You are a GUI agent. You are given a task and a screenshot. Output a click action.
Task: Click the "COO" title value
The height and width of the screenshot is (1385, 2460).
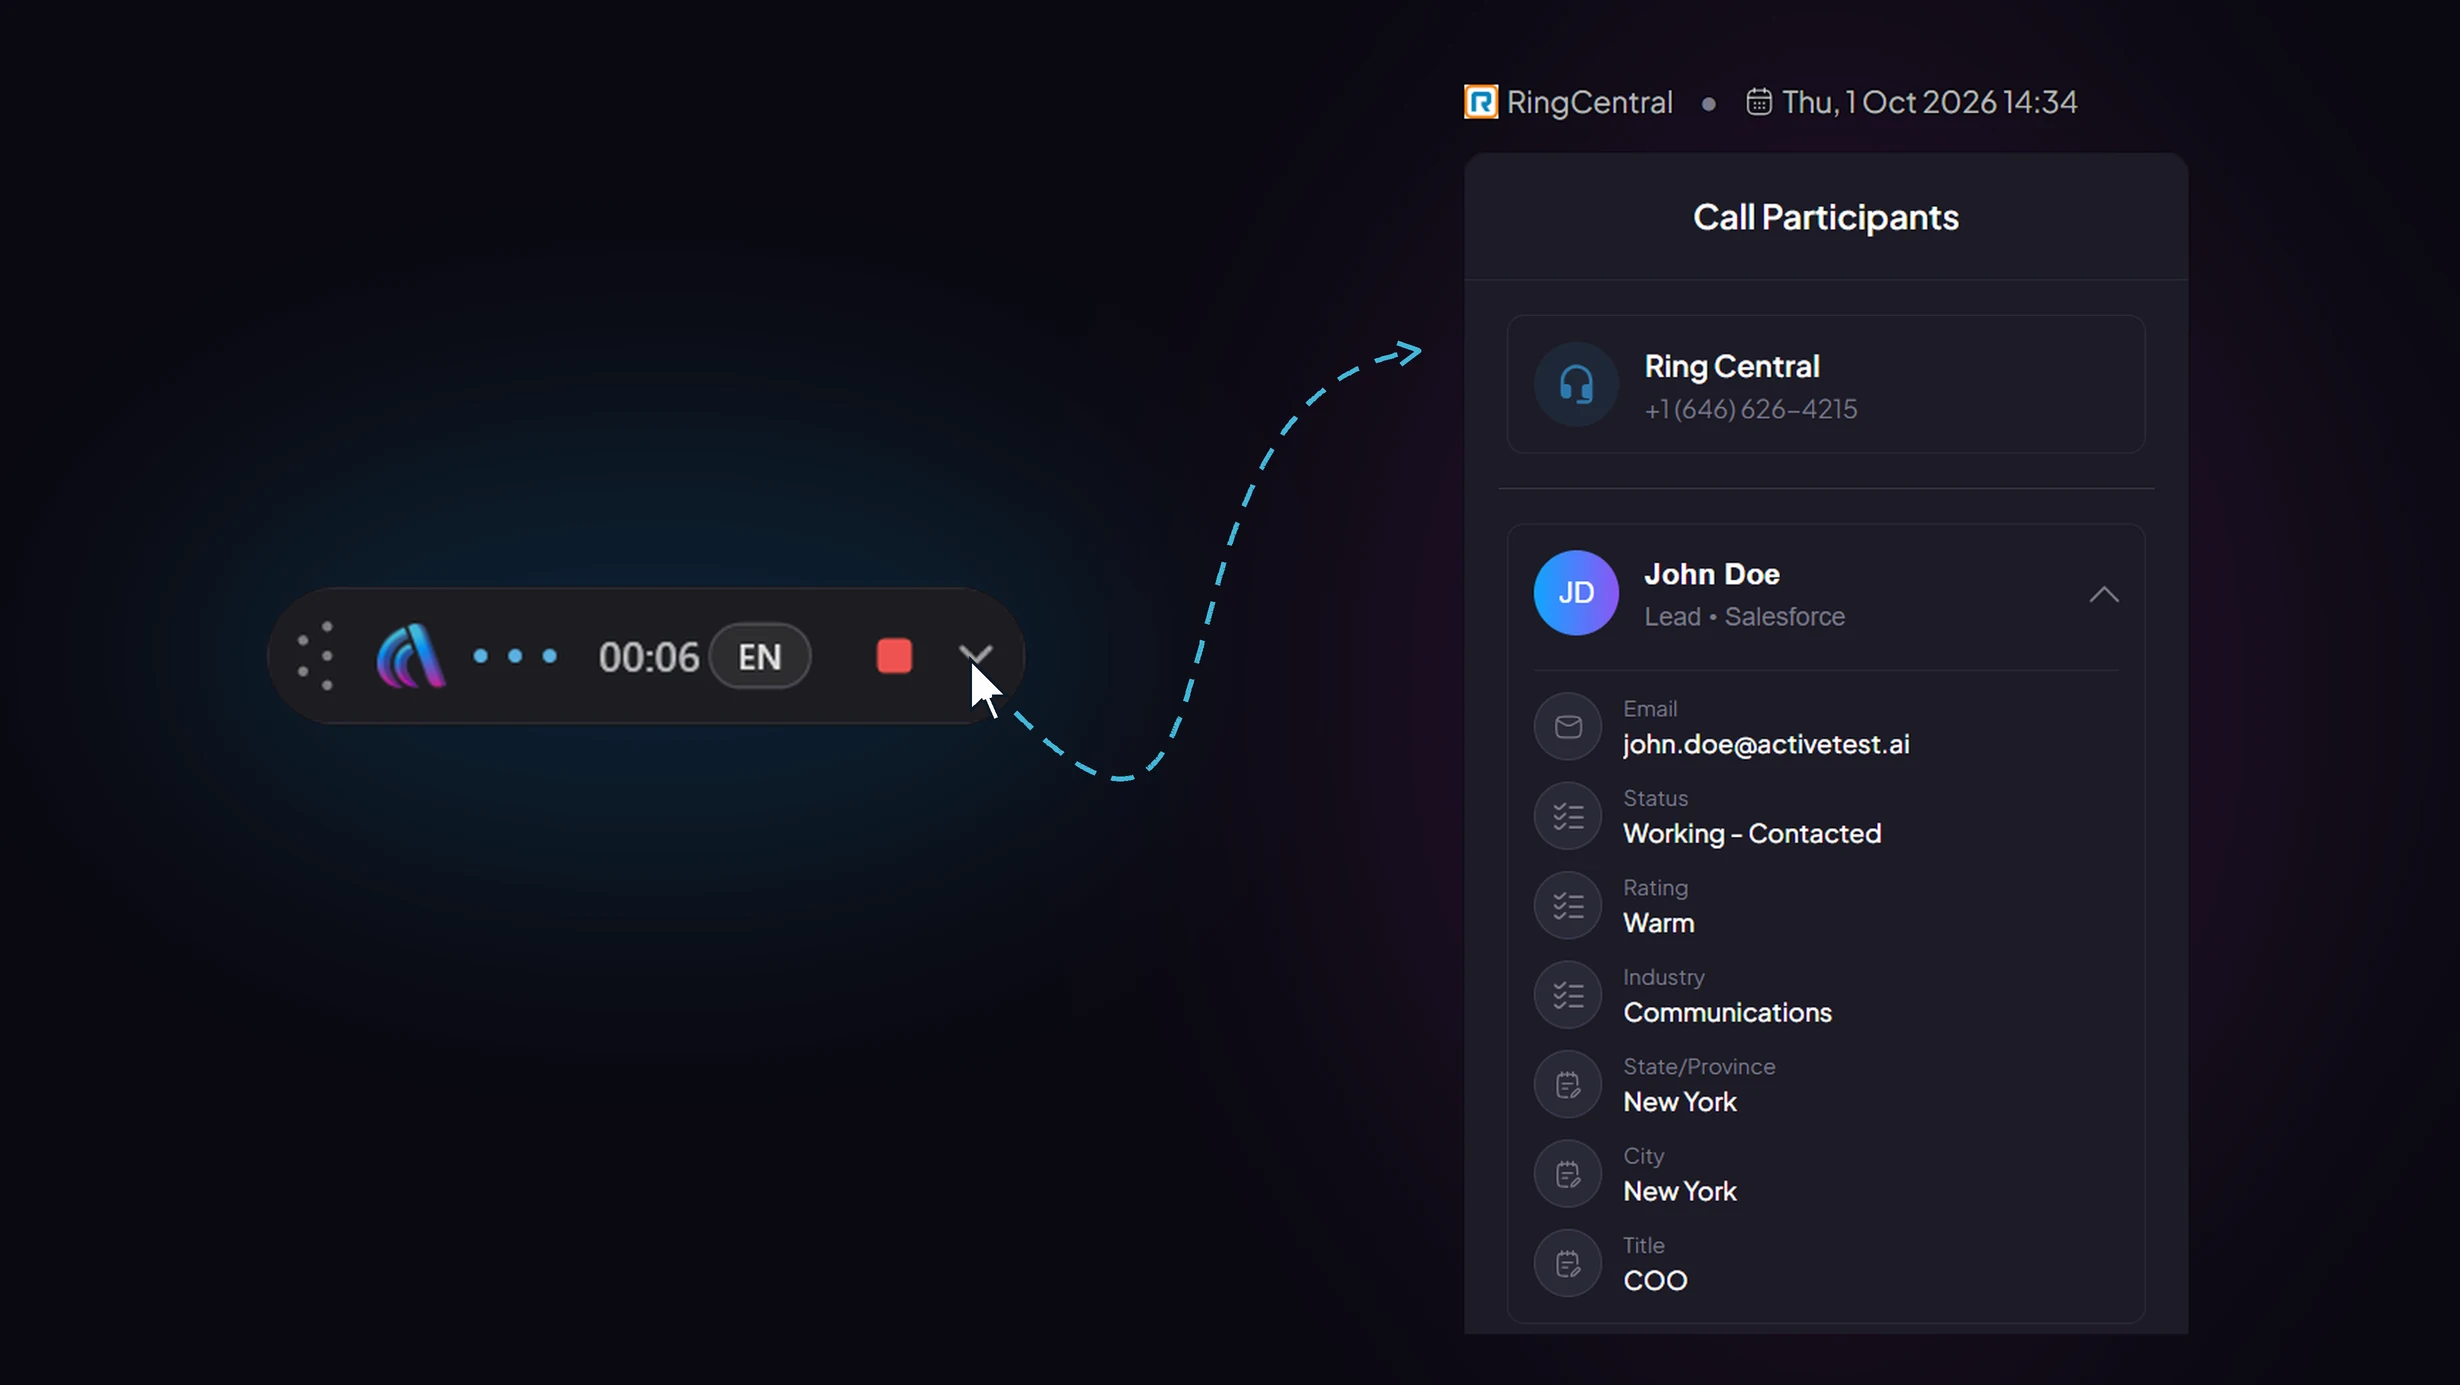click(x=1655, y=1281)
